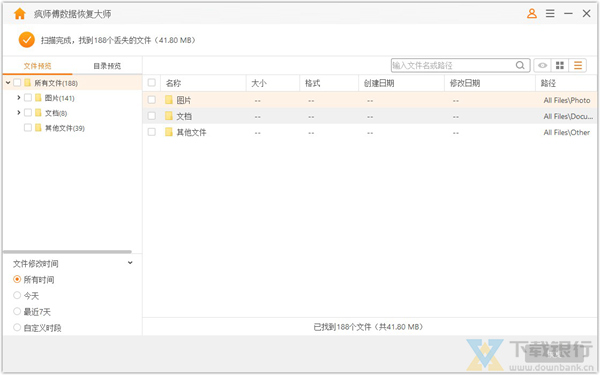
Task: Go to the home screen via house icon
Action: (x=20, y=14)
